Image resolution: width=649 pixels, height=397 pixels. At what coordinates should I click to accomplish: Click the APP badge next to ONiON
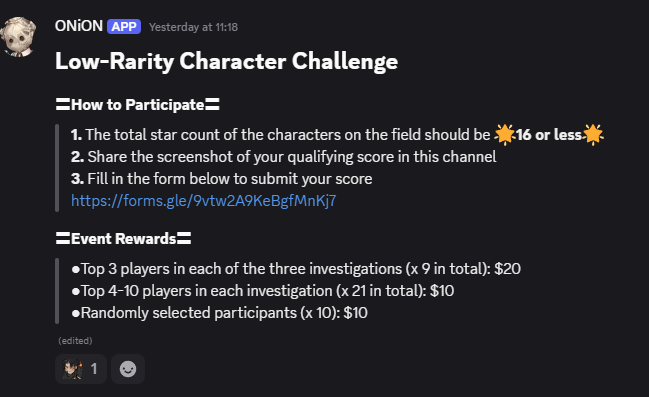pyautogui.click(x=124, y=26)
